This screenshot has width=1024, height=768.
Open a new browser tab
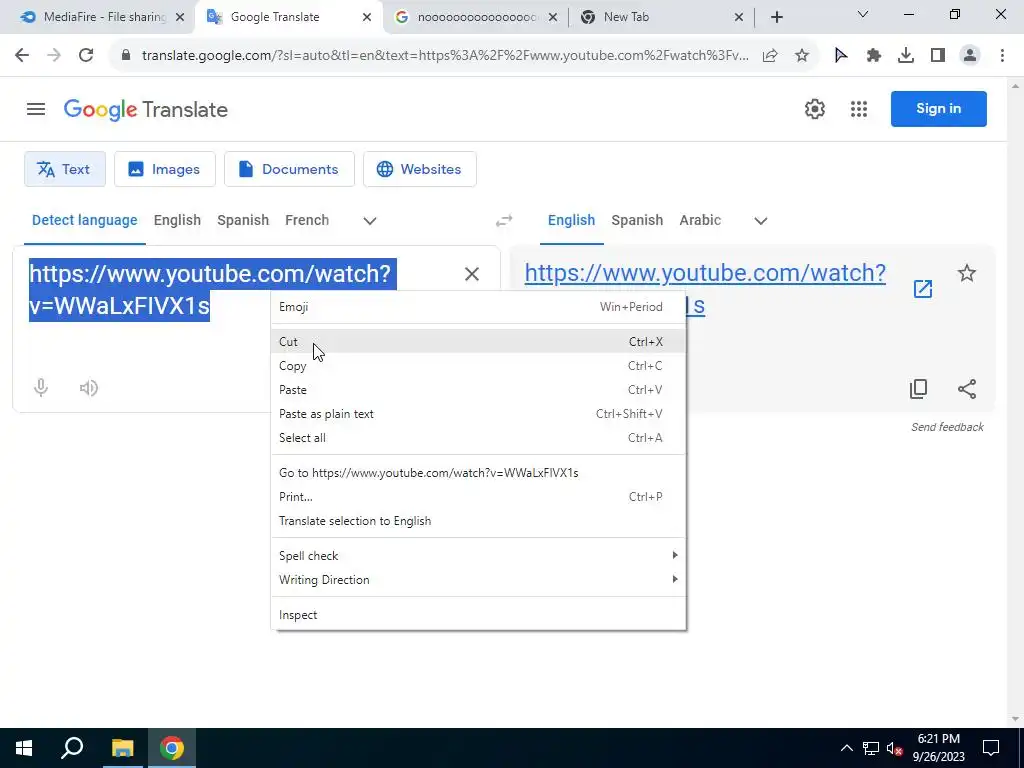(x=776, y=18)
